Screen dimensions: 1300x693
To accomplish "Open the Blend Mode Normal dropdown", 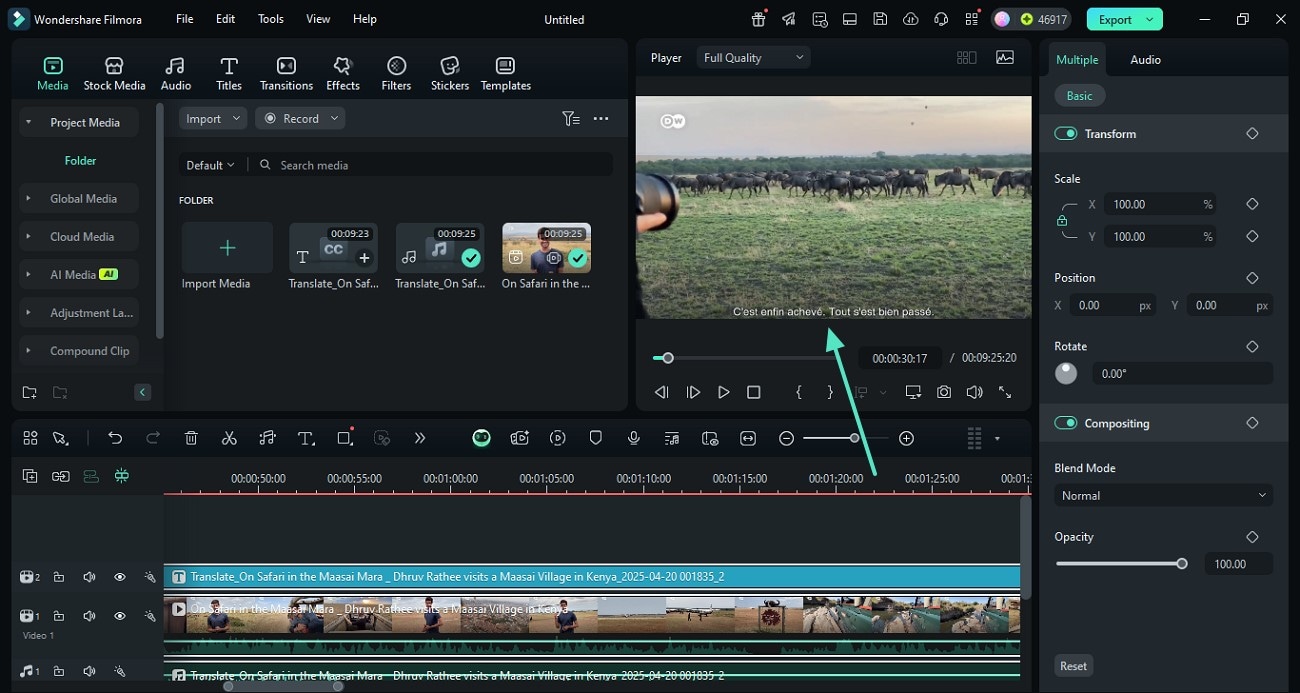I will coord(1163,496).
